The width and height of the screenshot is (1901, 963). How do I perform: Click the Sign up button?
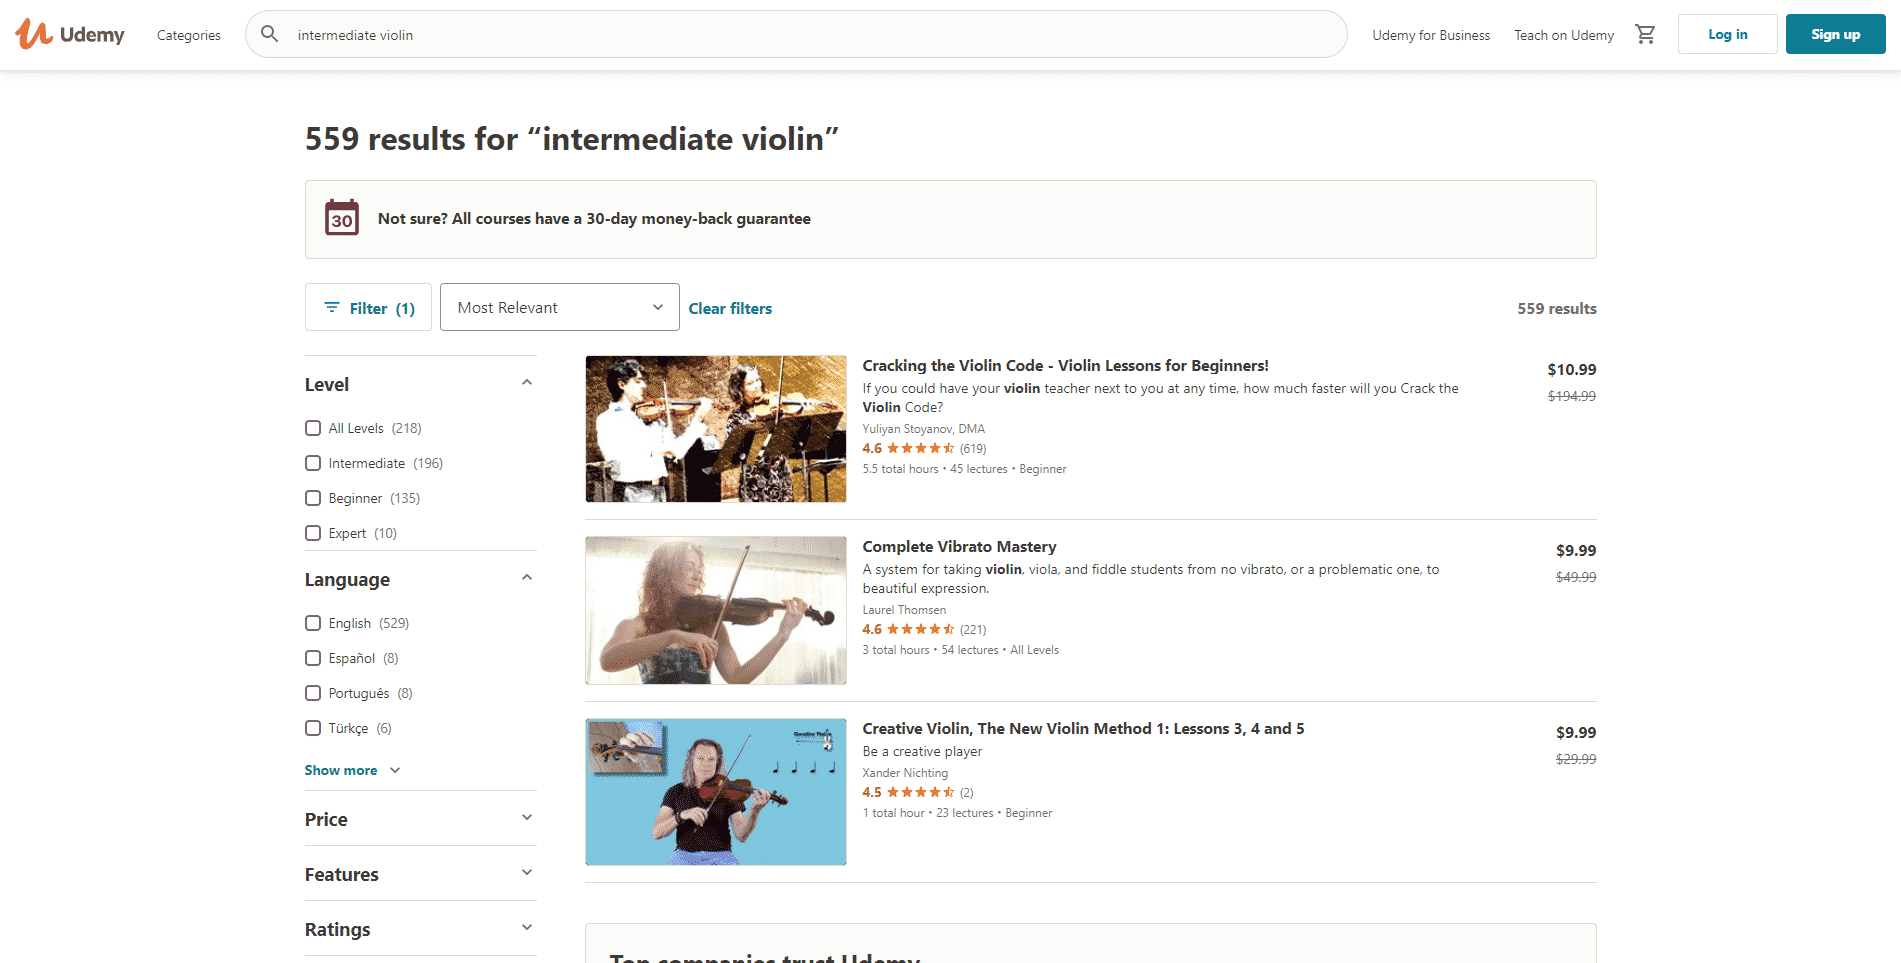pyautogui.click(x=1835, y=34)
